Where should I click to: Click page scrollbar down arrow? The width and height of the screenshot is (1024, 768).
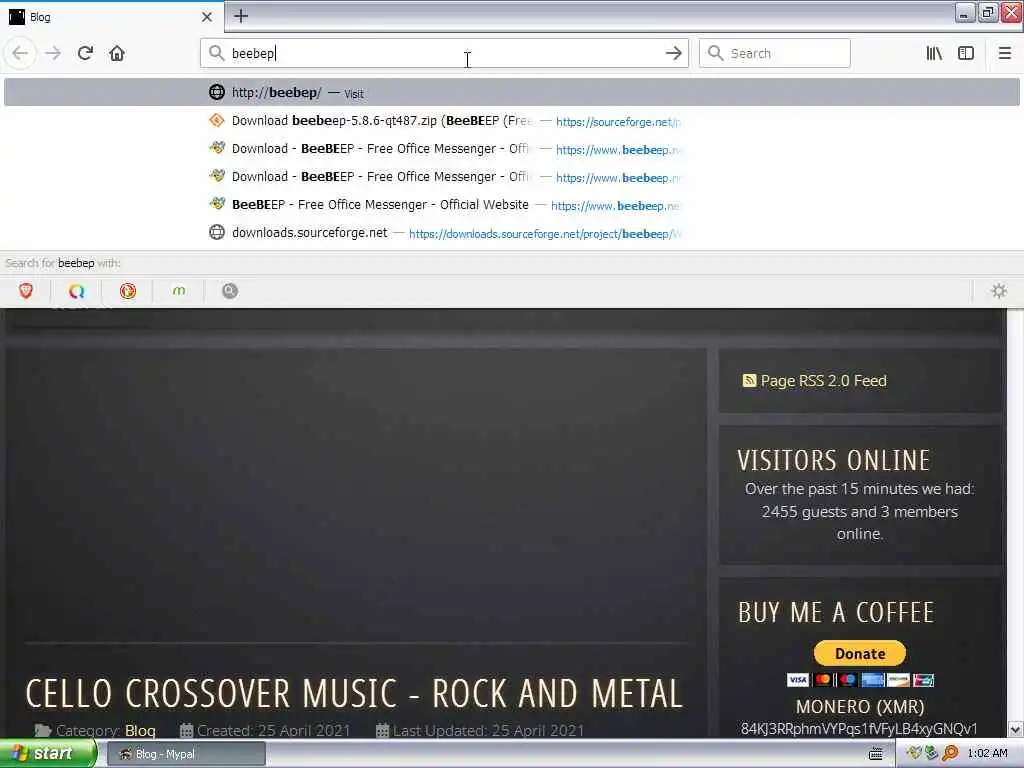click(1015, 729)
